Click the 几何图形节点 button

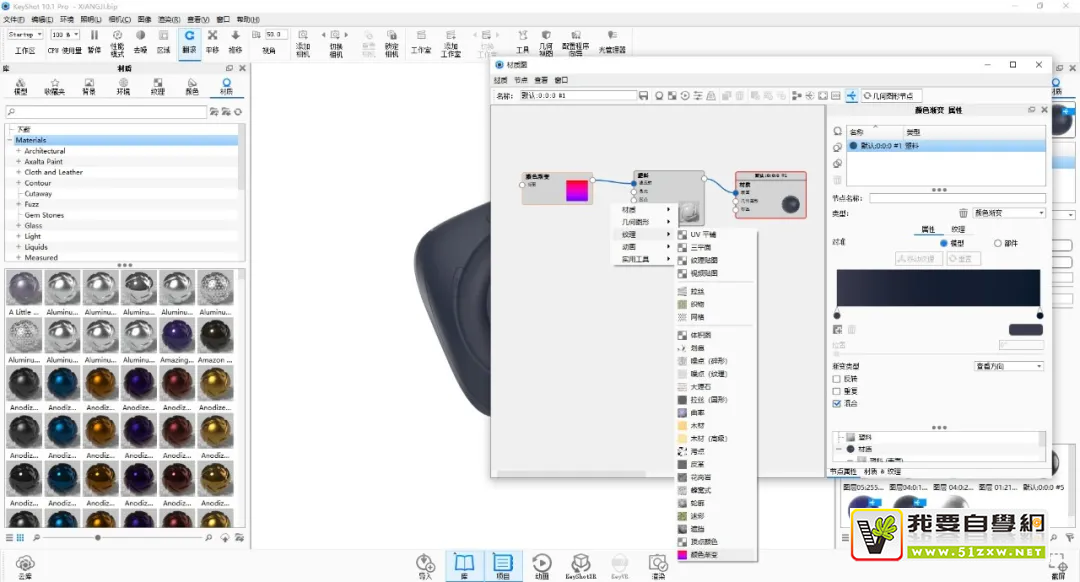click(889, 96)
